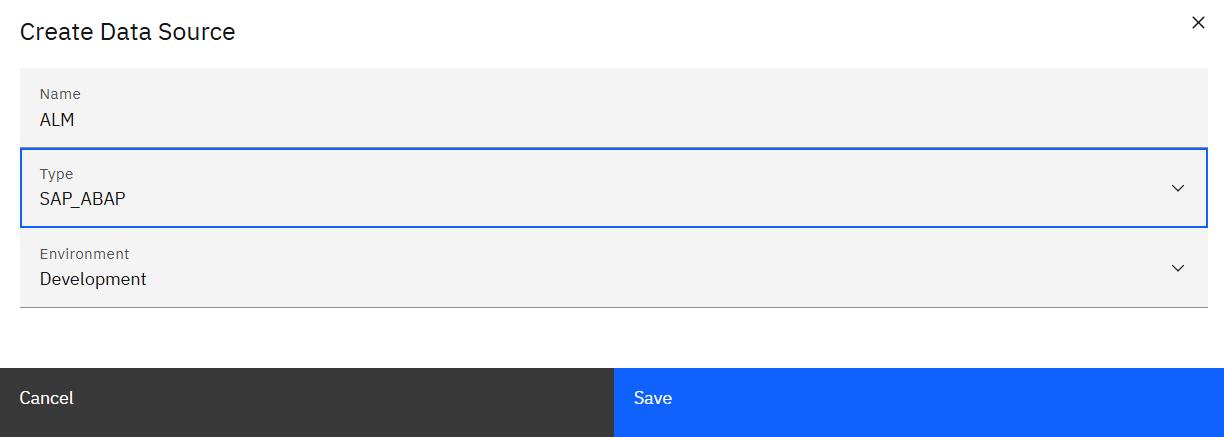Click the ALM text in the Name field
The height and width of the screenshot is (437, 1224).
coord(57,120)
